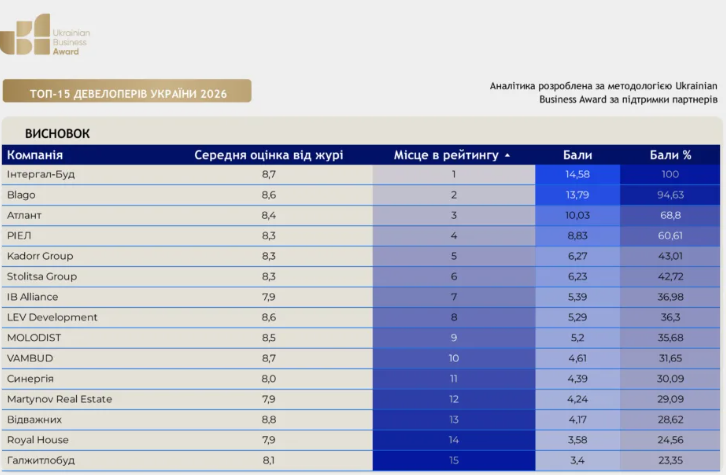Viewport: 726px width, 475px height.
Task: Click the Інтергал-Буд company name
Action: pos(41,175)
